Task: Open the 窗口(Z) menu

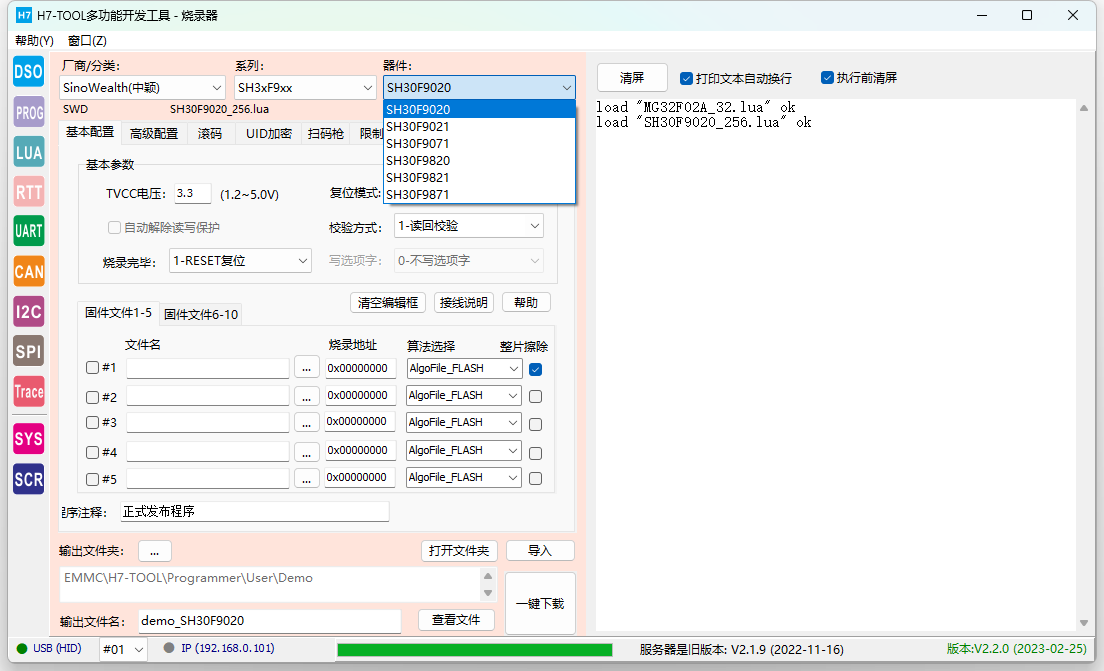Action: click(87, 41)
